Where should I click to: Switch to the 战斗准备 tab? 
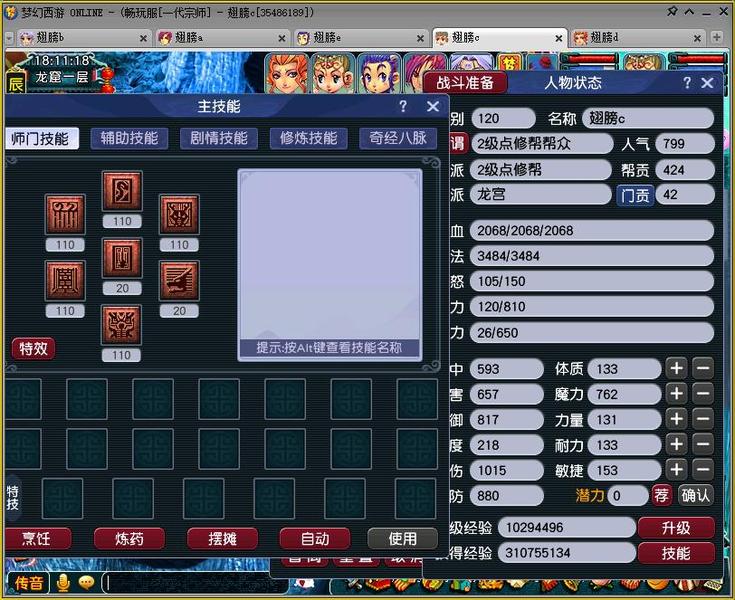(x=465, y=83)
